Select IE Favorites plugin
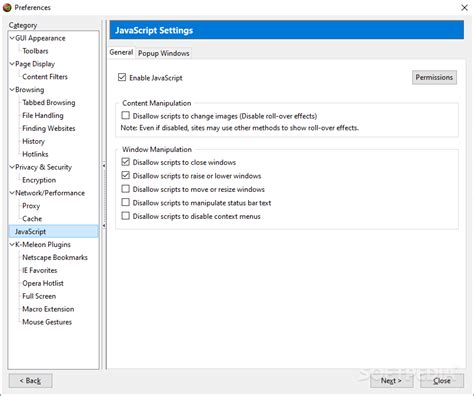This screenshot has height=396, width=474. [x=40, y=270]
